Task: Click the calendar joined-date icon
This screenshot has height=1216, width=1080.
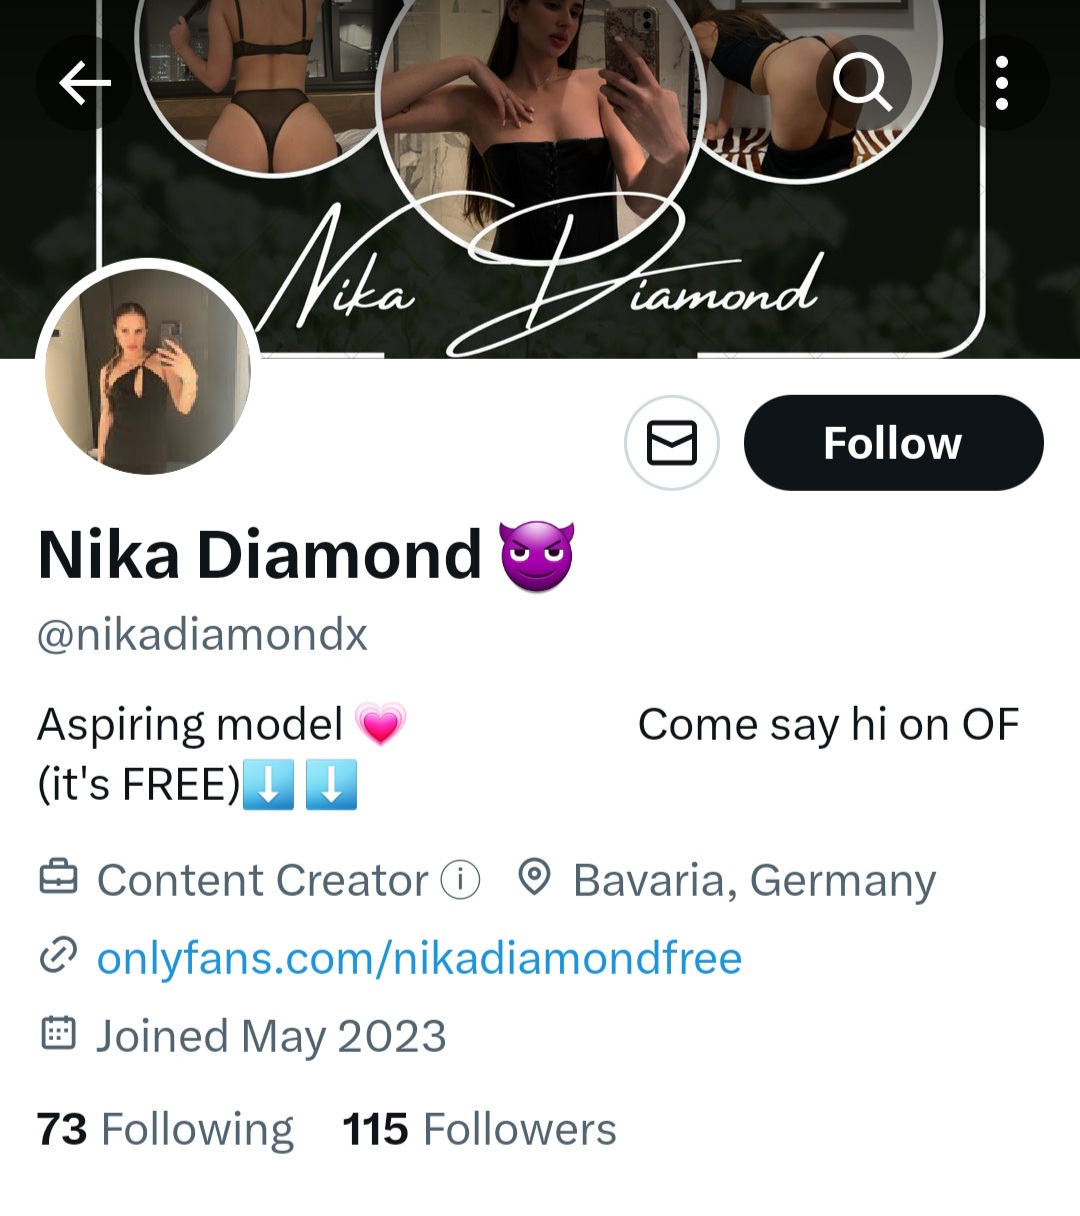Action: 58,1034
